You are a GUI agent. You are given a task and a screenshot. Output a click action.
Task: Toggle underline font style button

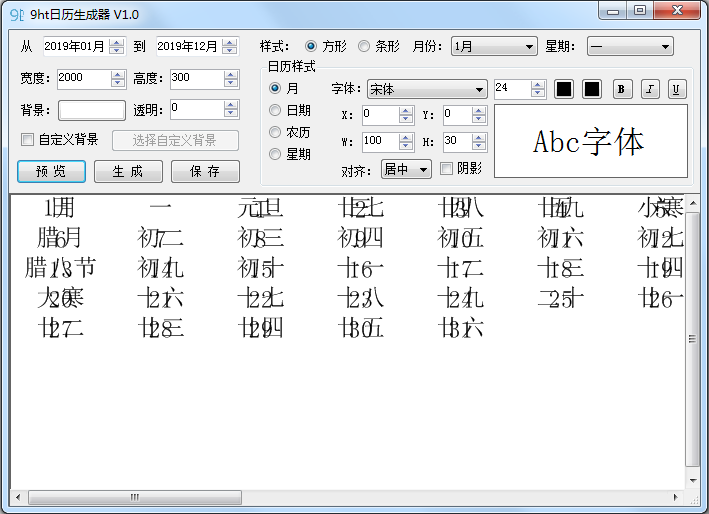tap(677, 89)
